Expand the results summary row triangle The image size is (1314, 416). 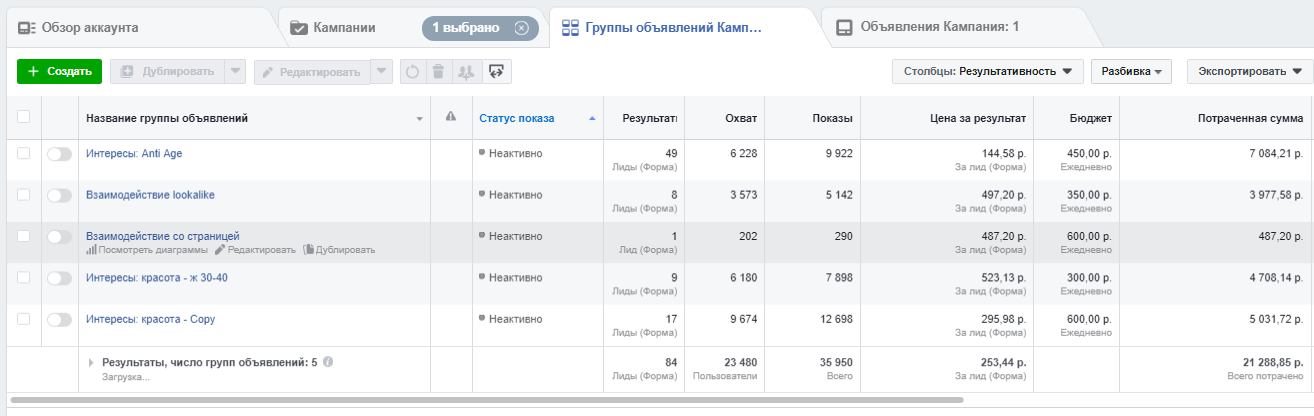pos(92,362)
